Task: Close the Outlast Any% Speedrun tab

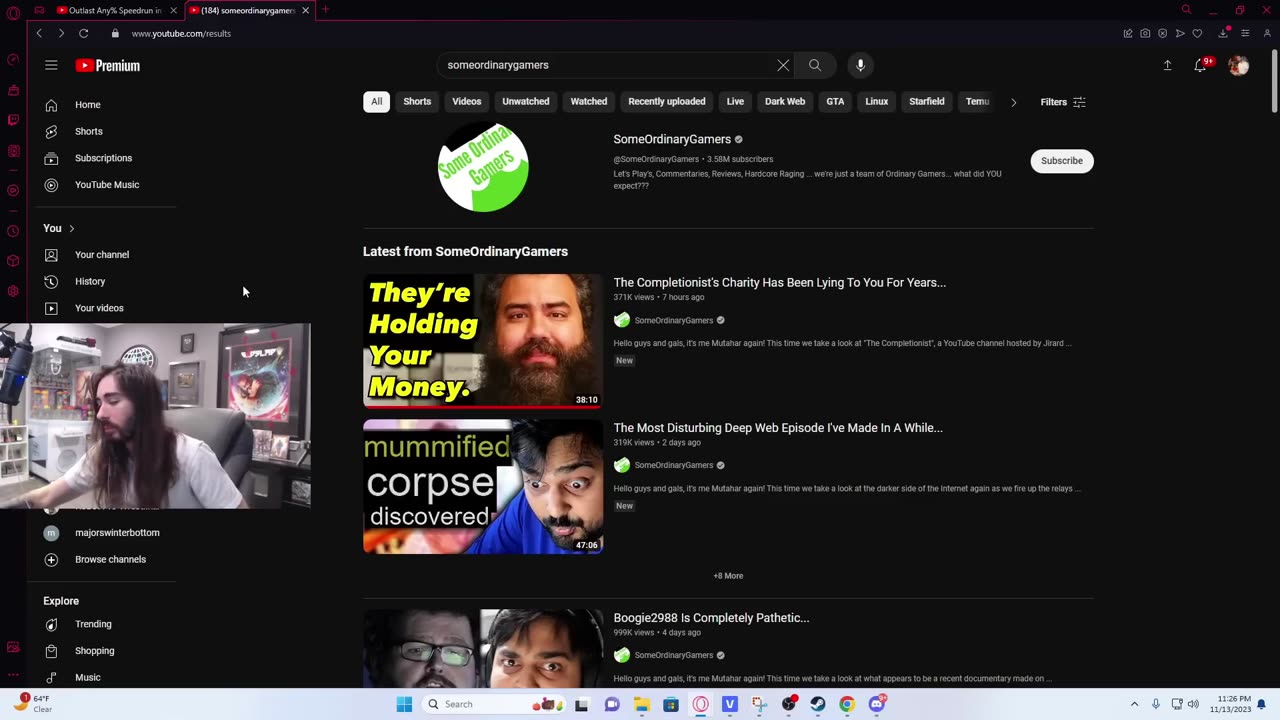Action: click(173, 10)
